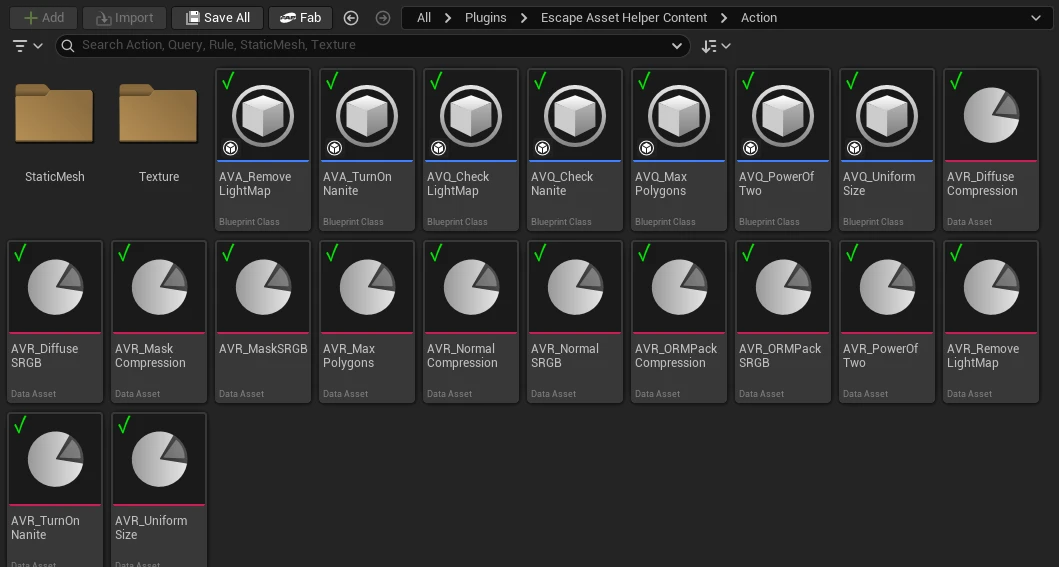Navigate to All in breadcrumb path
The height and width of the screenshot is (567, 1059).
(424, 18)
